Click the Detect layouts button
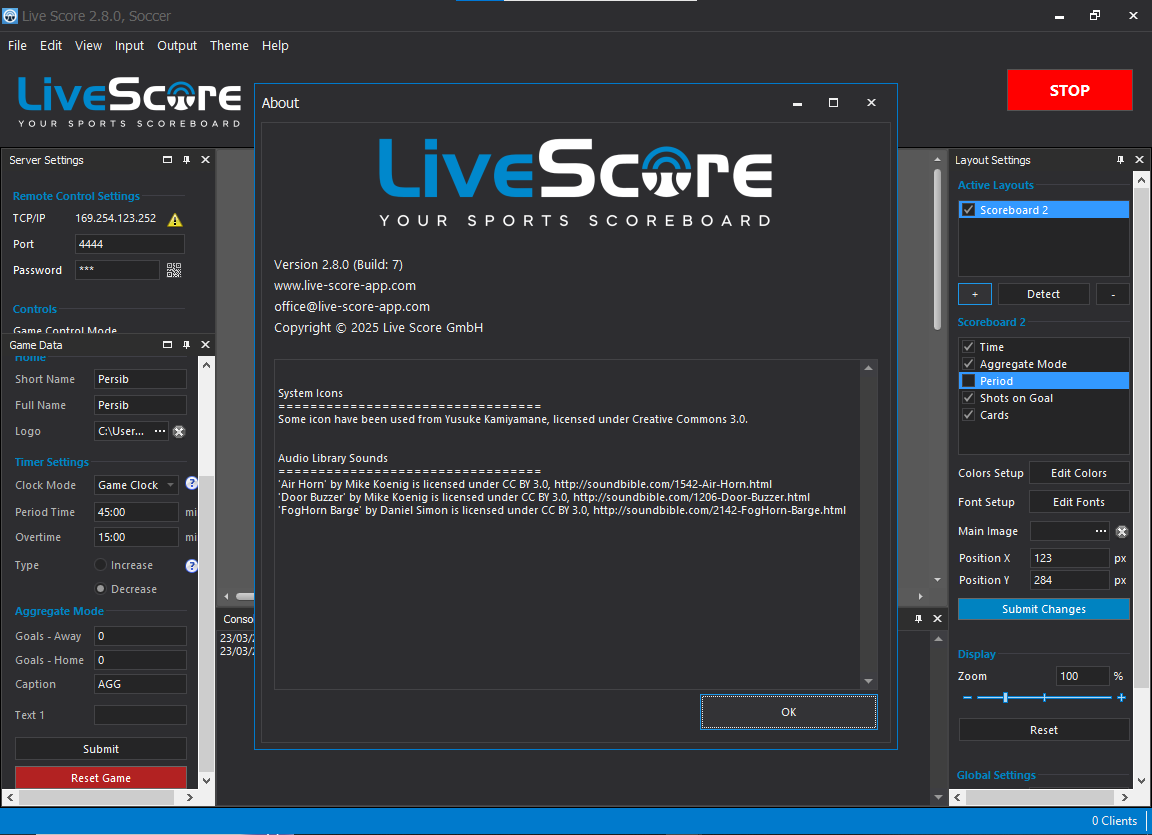1152x835 pixels. coord(1043,294)
